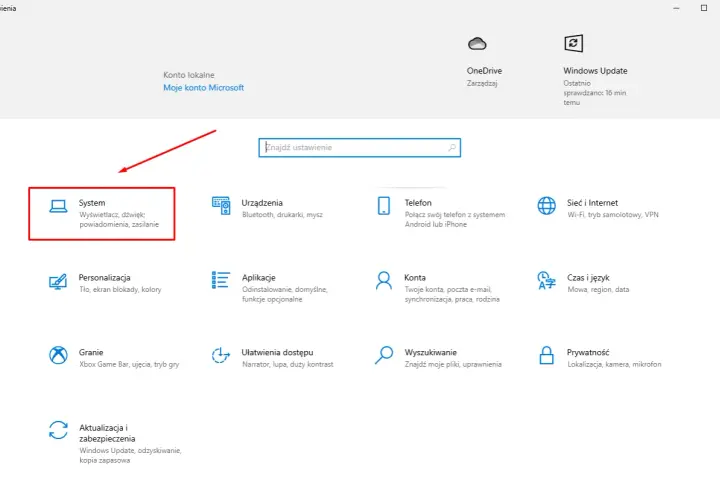
Task: Open the System laptop icon
Action: tap(58, 207)
